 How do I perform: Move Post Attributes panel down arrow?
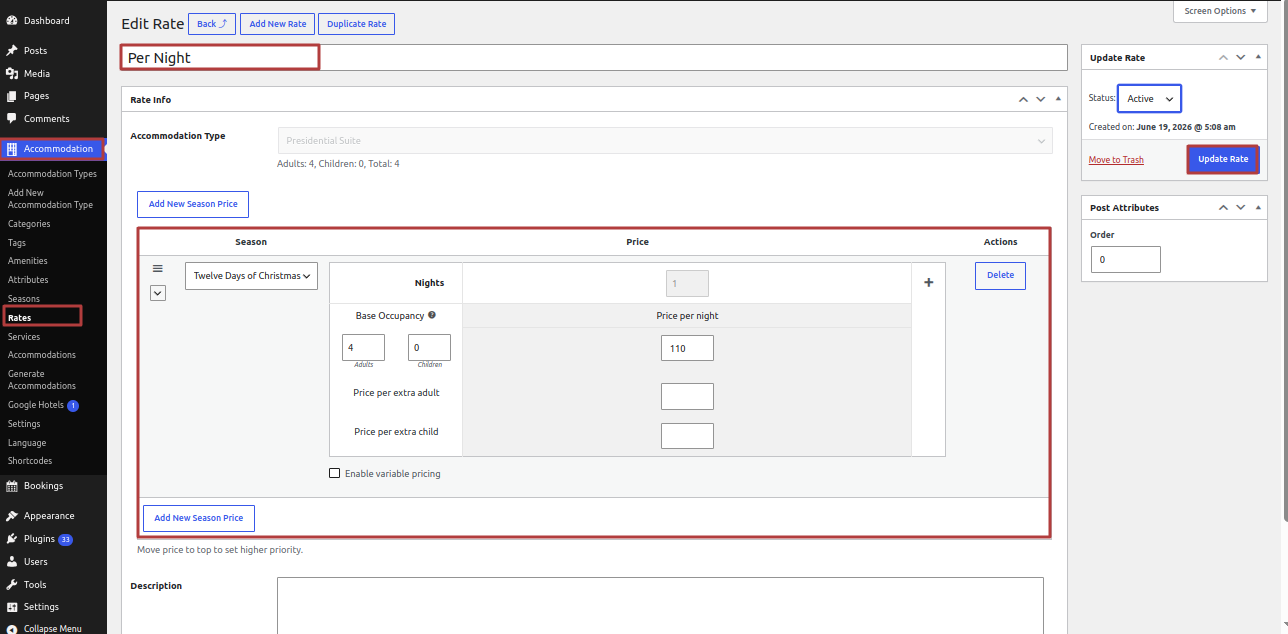(1241, 208)
